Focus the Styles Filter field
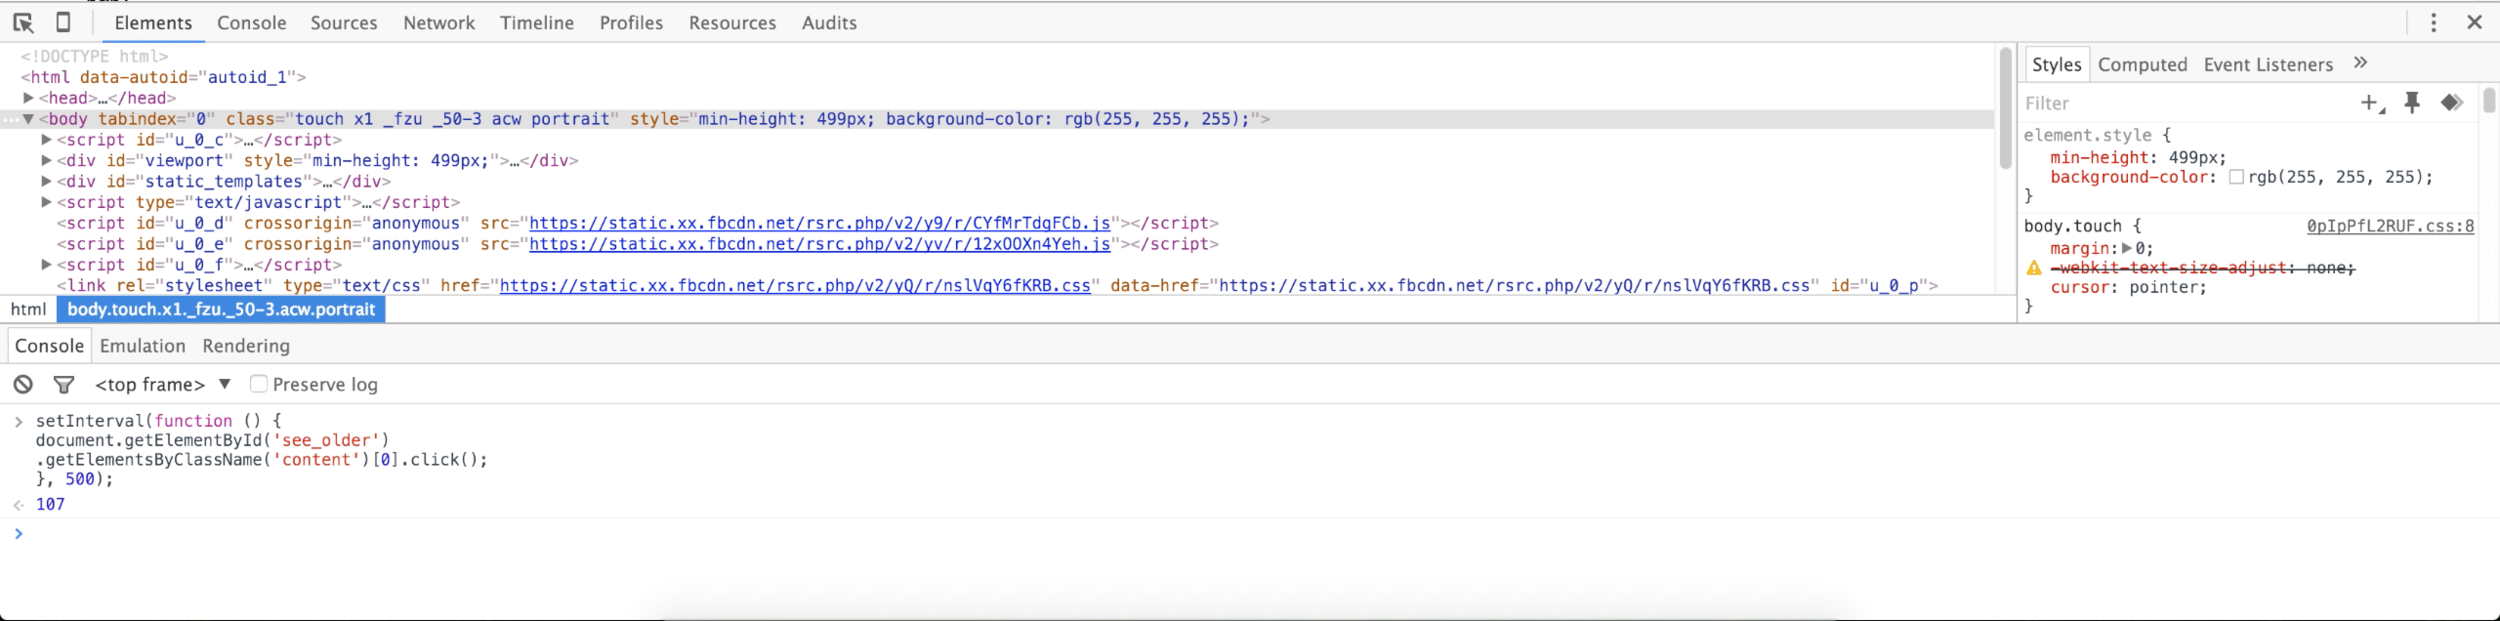This screenshot has height=621, width=2500. pyautogui.click(x=2185, y=103)
